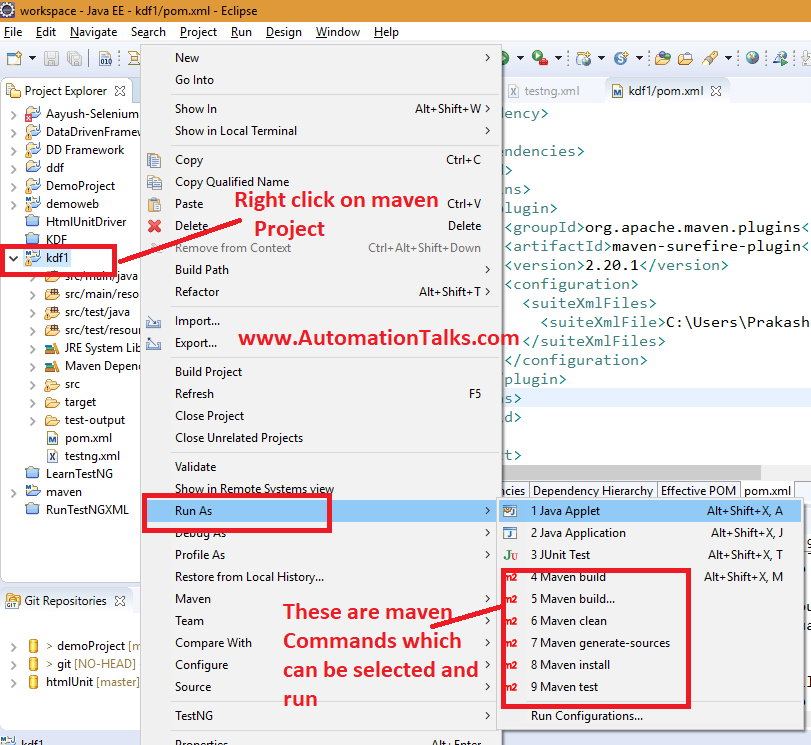Image resolution: width=811 pixels, height=745 pixels.
Task: Click the Save All toolbar icon
Action: pos(75,60)
